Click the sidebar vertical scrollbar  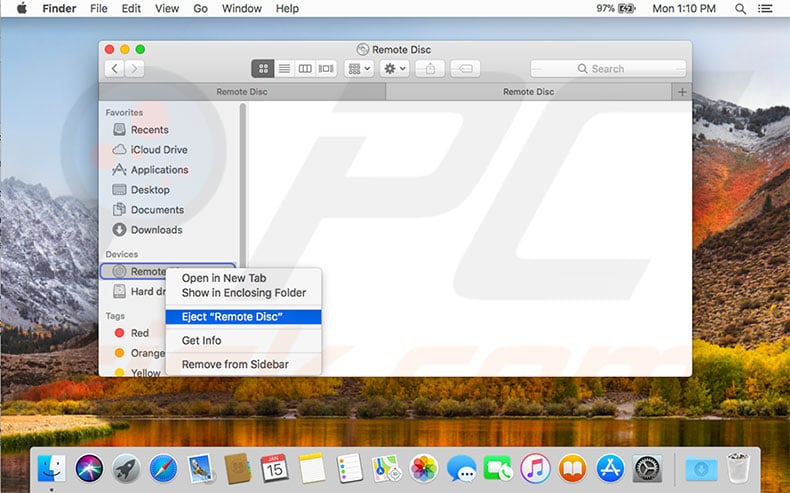click(x=243, y=184)
